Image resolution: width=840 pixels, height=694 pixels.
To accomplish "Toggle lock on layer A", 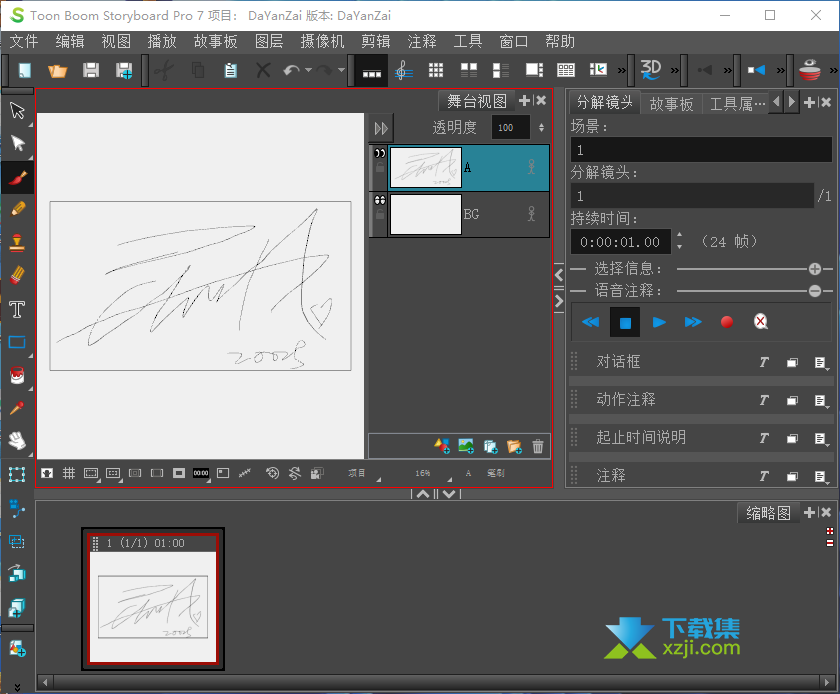I will click(x=380, y=168).
